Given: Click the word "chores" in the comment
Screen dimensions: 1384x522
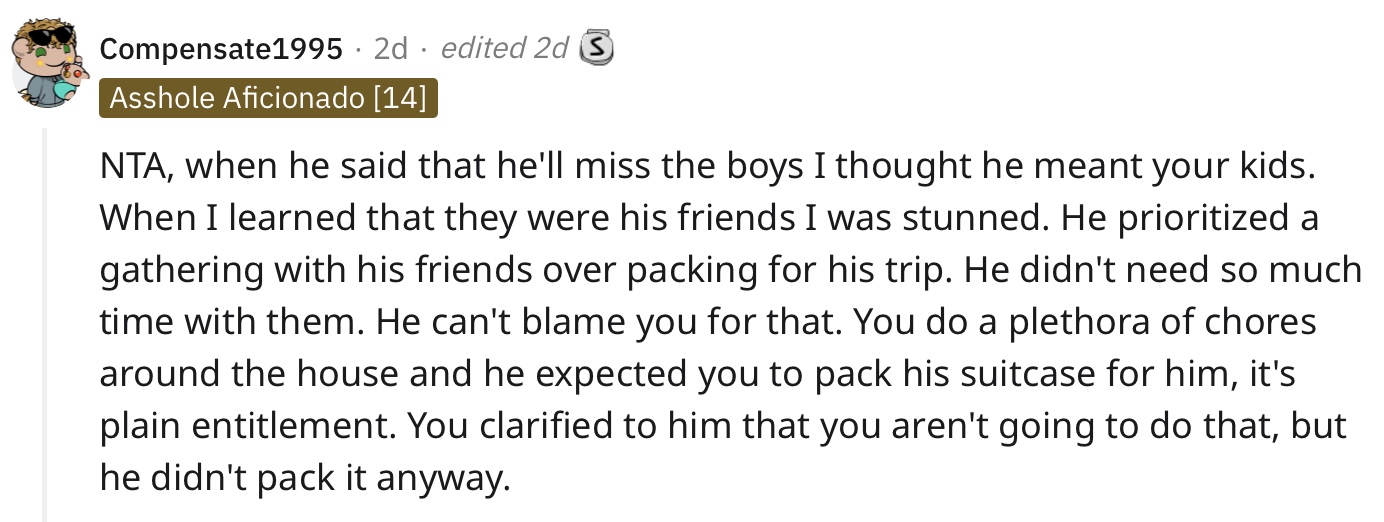Looking at the screenshot, I should 1263,322.
